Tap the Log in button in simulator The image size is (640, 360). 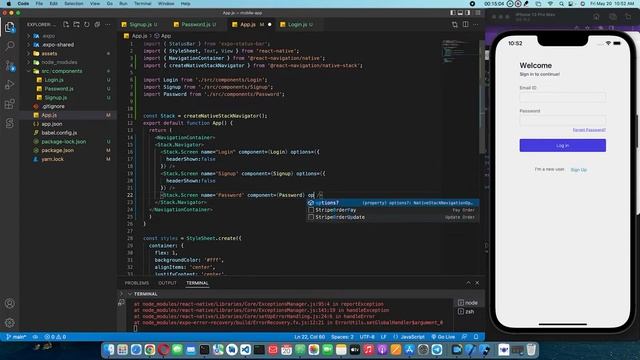(x=562, y=145)
